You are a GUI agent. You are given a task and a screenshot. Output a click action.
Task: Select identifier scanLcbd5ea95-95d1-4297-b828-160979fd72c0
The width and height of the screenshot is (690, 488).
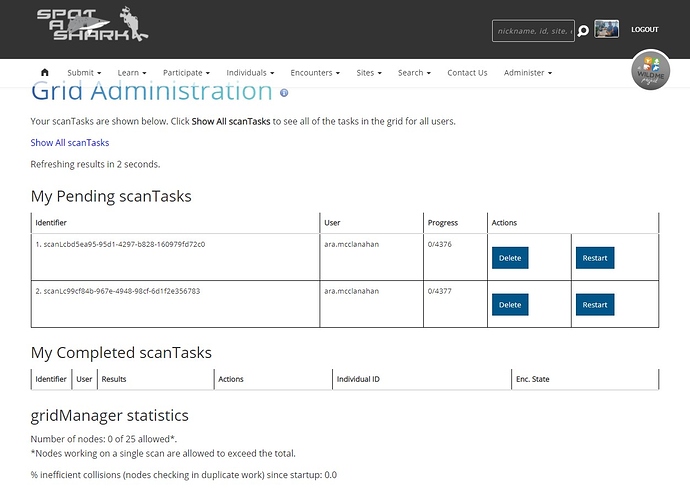tap(124, 244)
